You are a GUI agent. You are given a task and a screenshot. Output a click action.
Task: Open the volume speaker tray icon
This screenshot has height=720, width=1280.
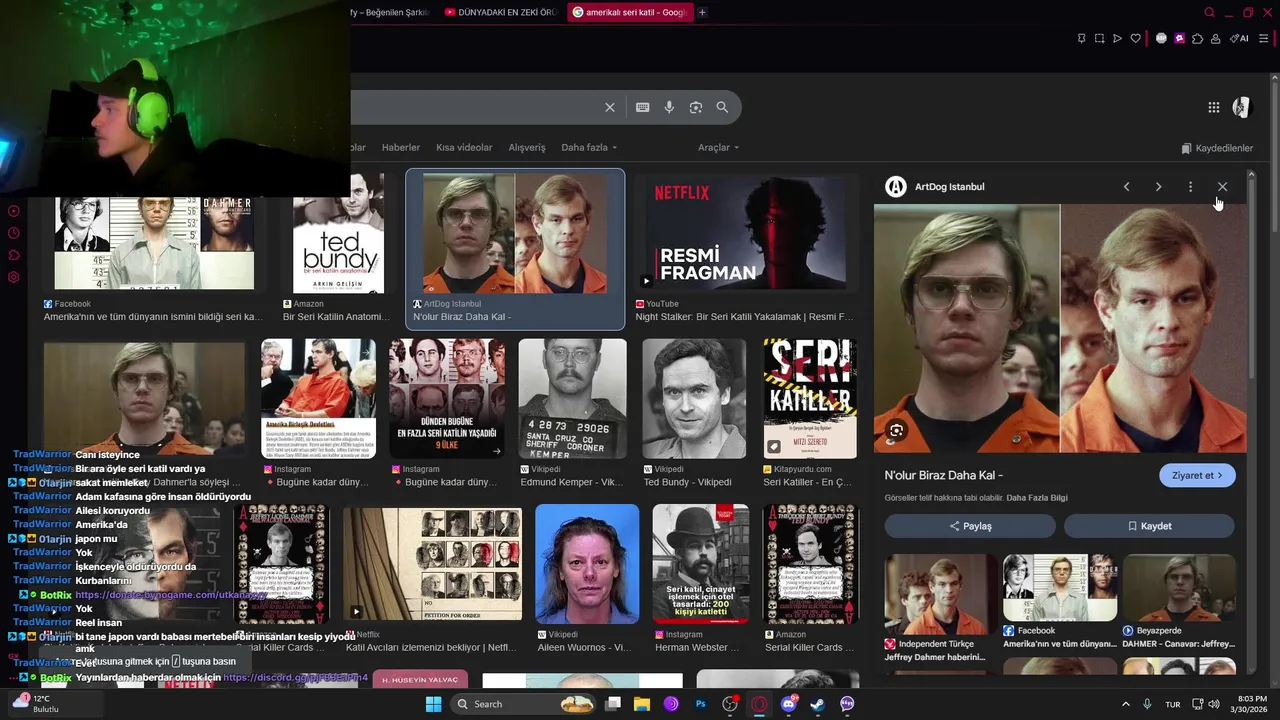point(1214,704)
